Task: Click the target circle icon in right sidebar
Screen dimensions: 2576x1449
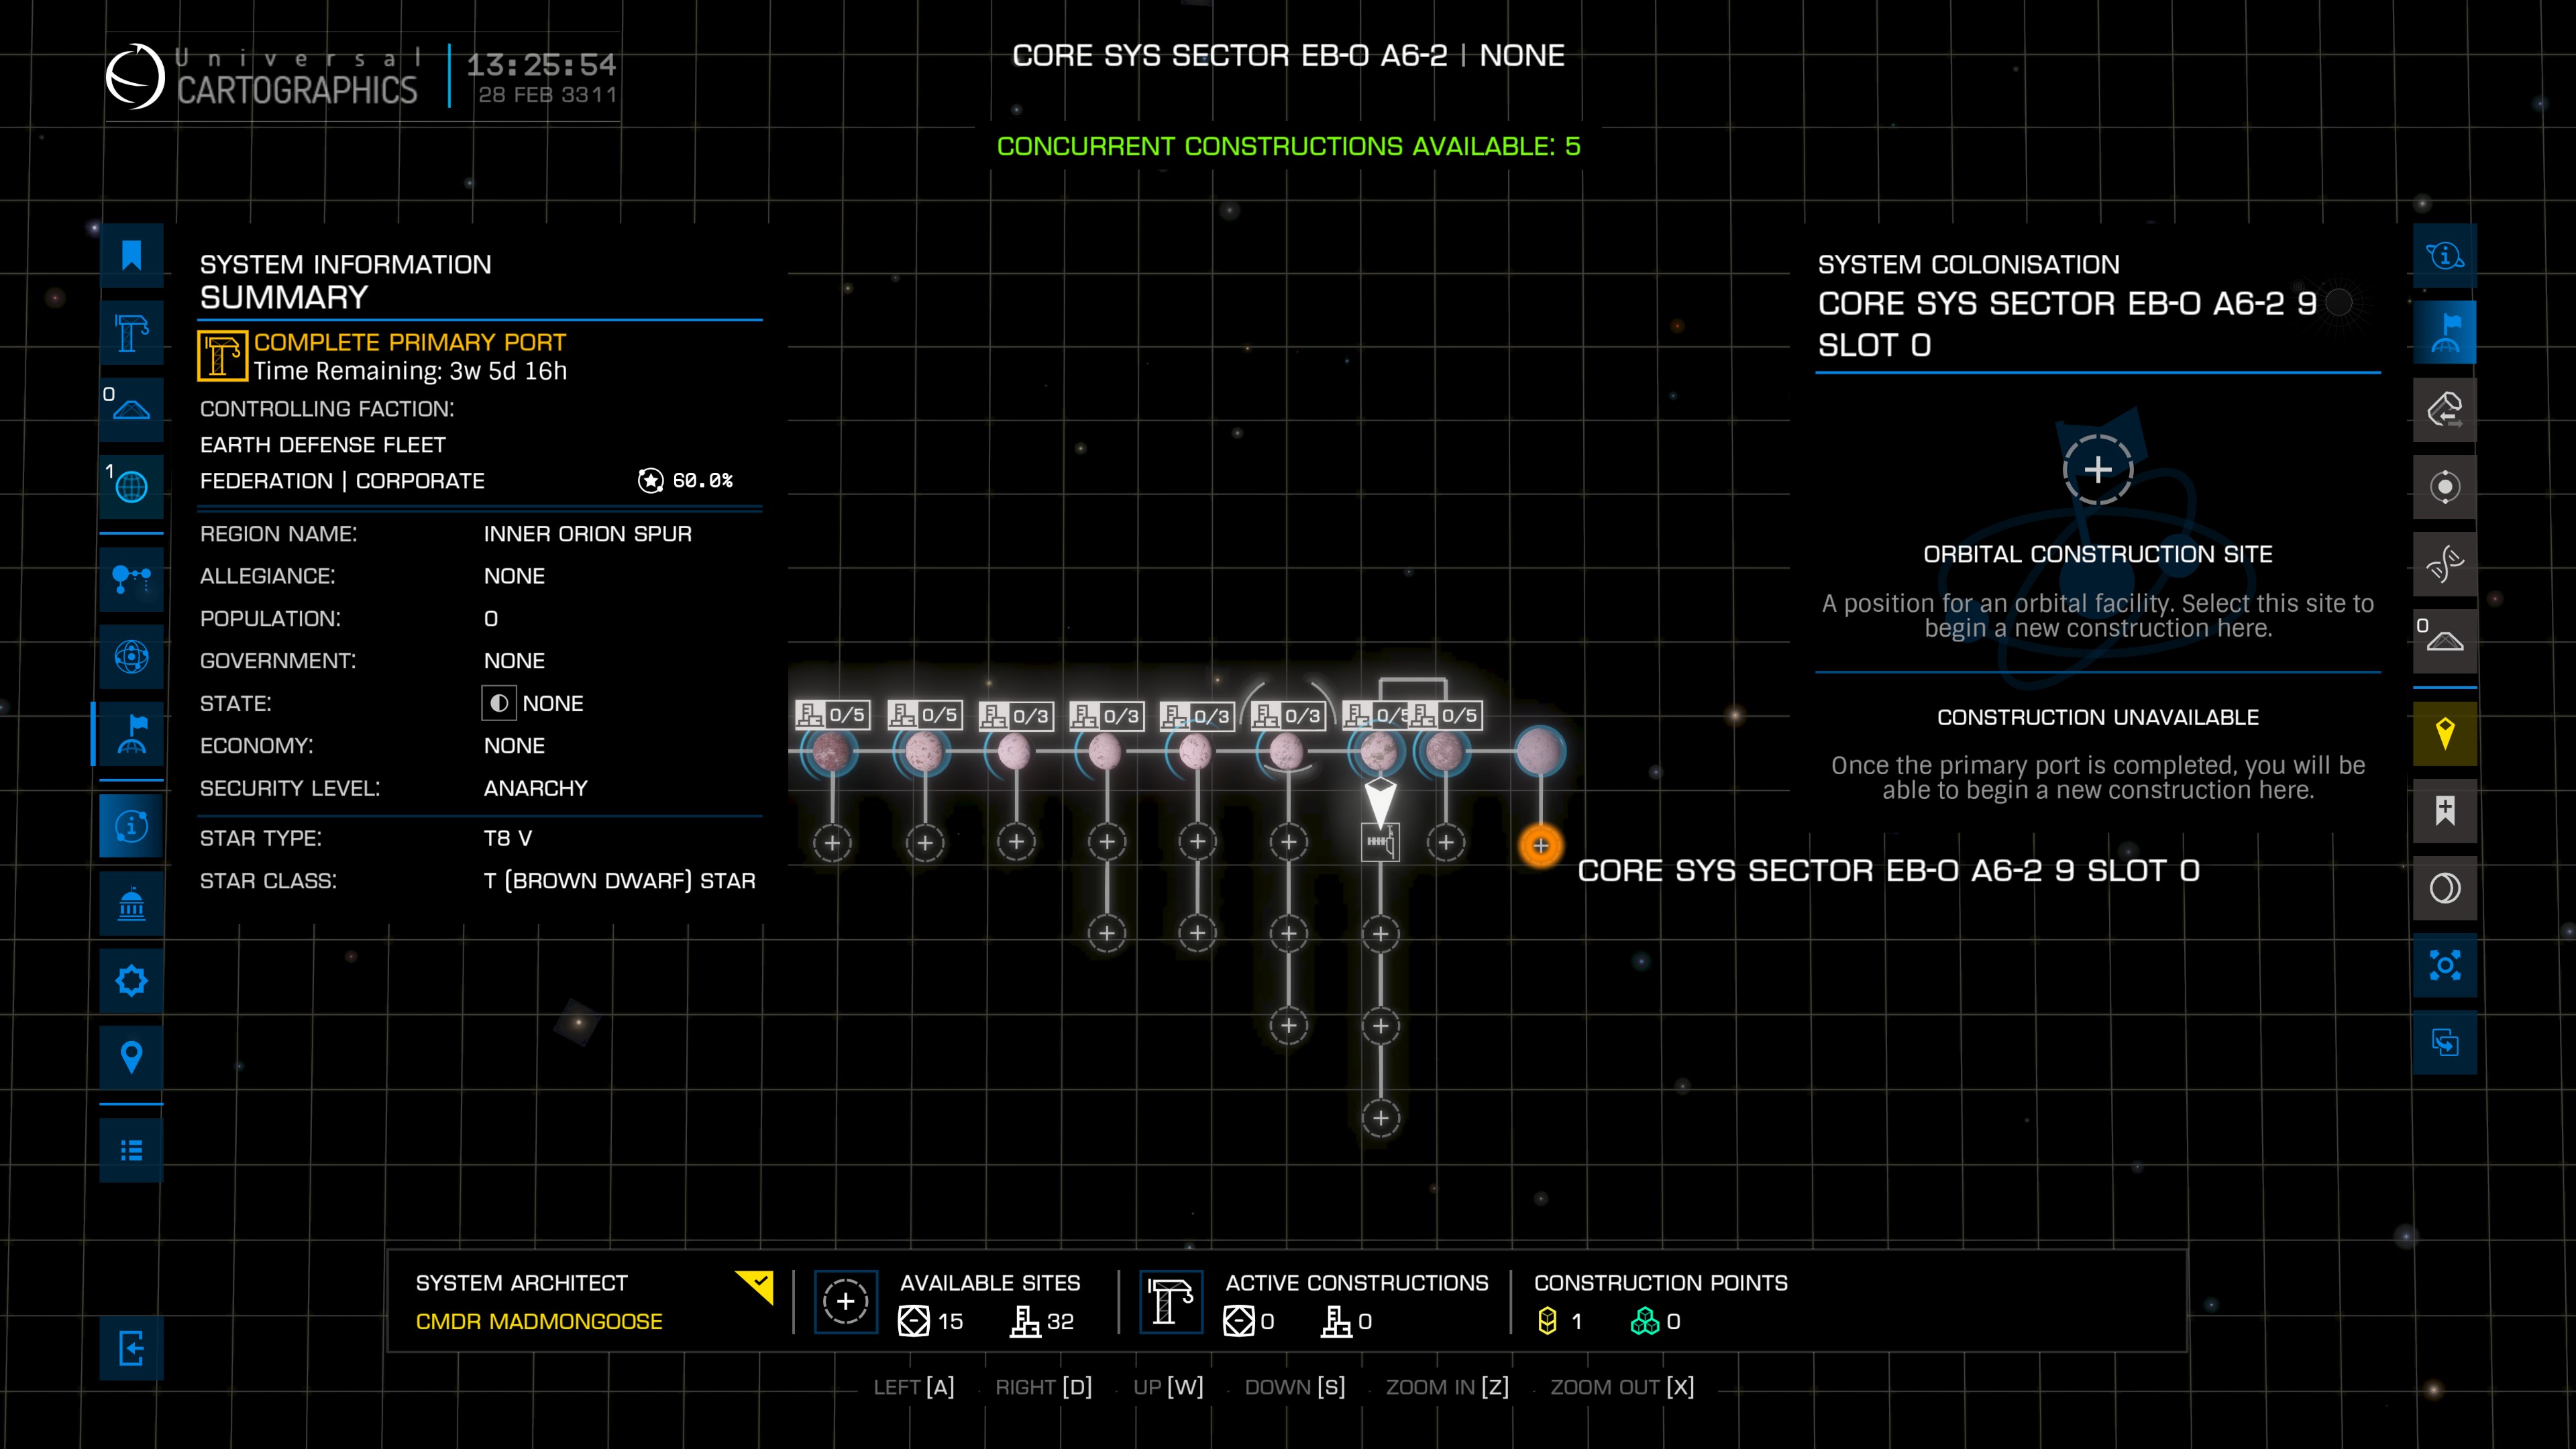Action: tap(2445, 487)
